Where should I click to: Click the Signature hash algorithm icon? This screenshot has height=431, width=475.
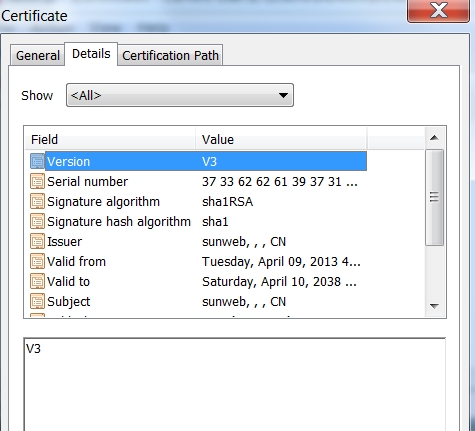click(x=37, y=221)
